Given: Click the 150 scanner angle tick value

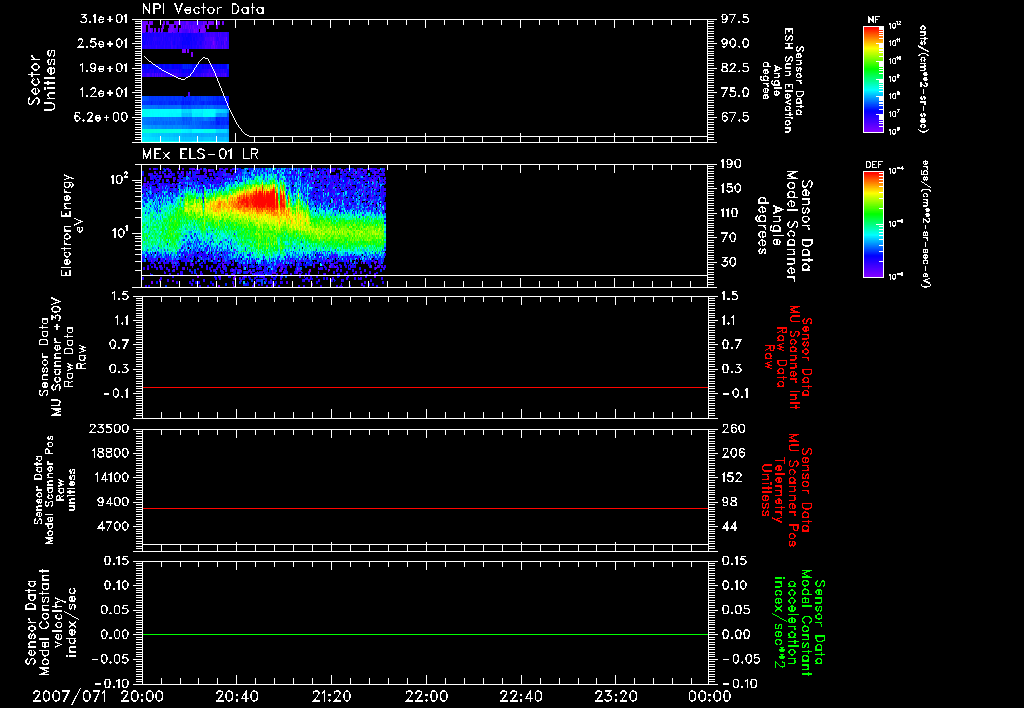Looking at the screenshot, I should (x=731, y=188).
